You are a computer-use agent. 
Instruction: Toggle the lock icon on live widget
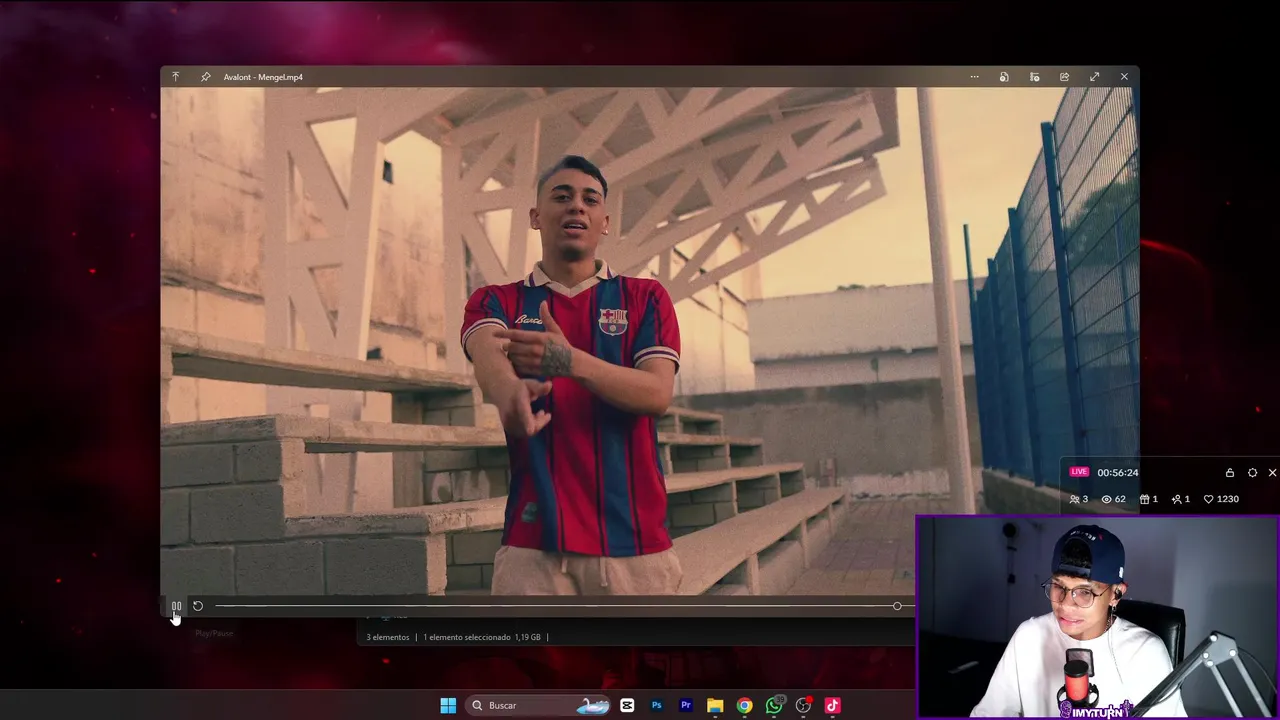tap(1230, 473)
